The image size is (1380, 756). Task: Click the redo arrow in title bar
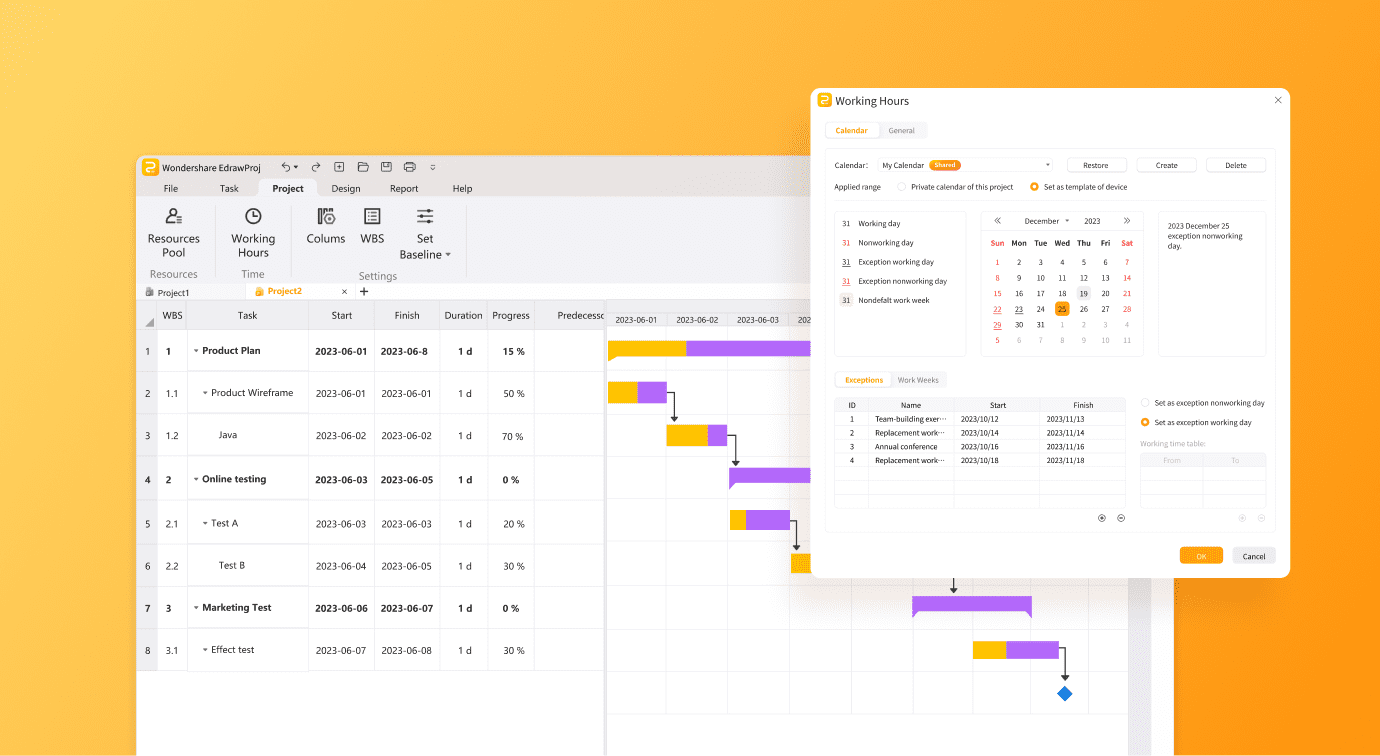(316, 167)
